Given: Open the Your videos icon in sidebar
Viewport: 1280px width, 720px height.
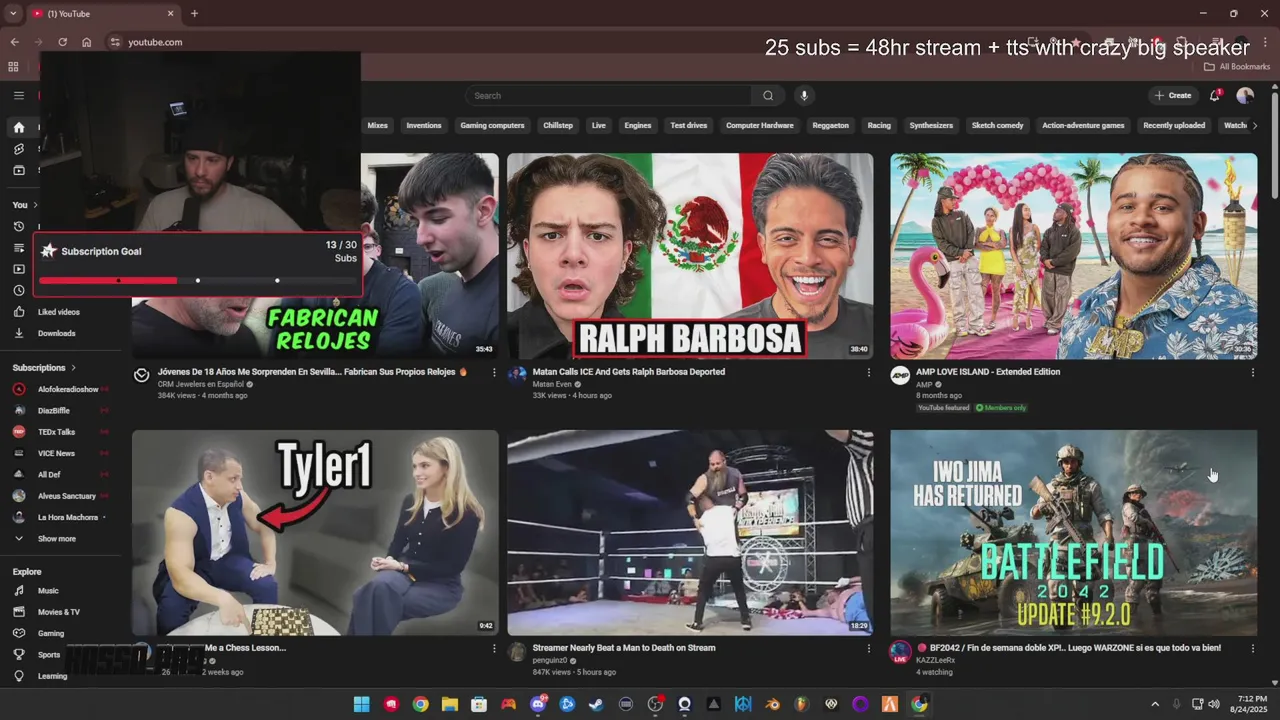Looking at the screenshot, I should [19, 269].
